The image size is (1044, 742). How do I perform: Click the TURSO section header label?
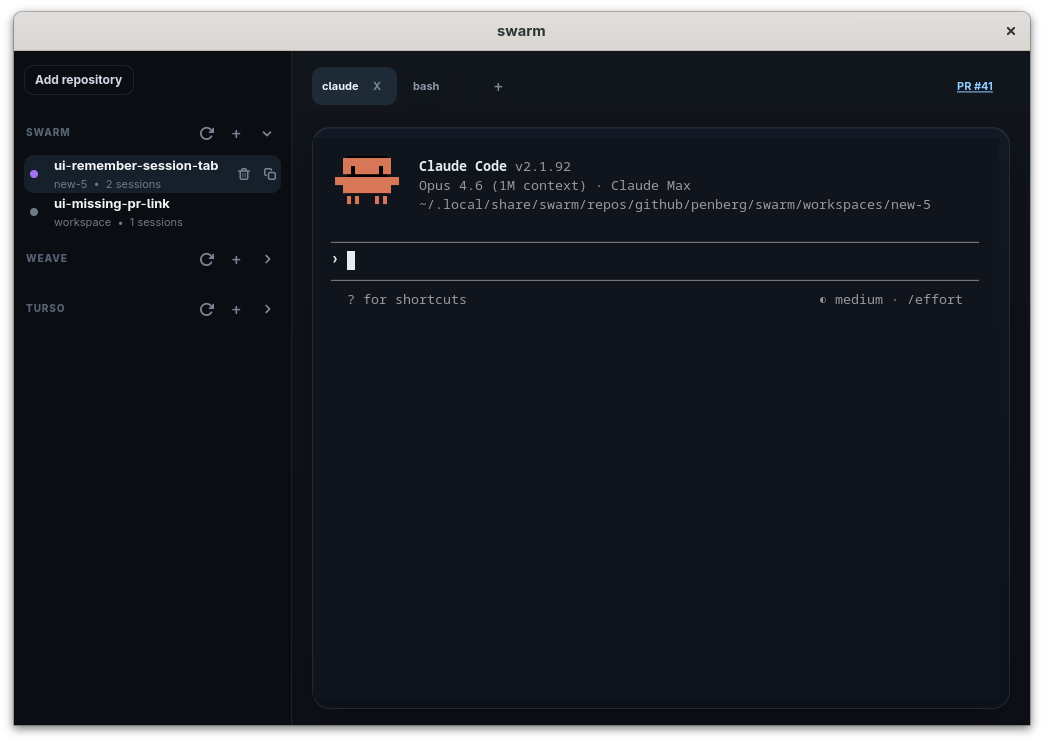(x=45, y=308)
